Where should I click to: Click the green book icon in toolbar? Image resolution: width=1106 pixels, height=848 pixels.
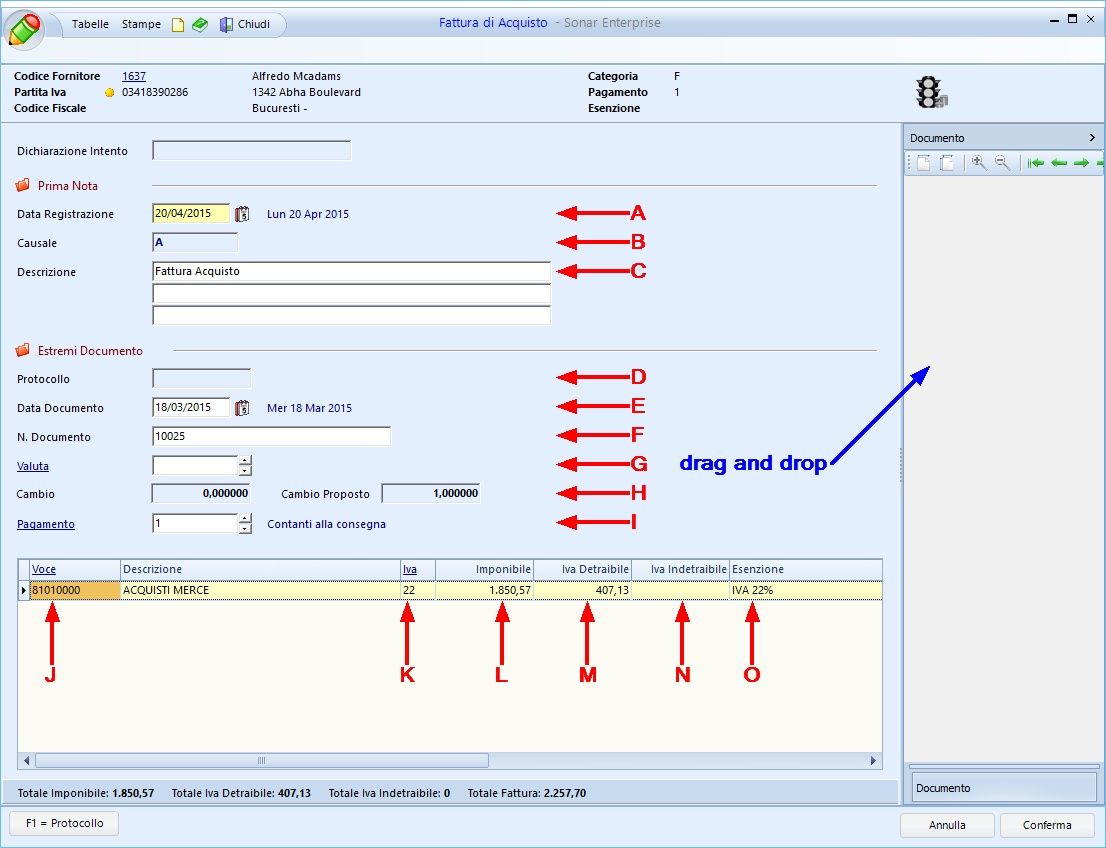(200, 25)
